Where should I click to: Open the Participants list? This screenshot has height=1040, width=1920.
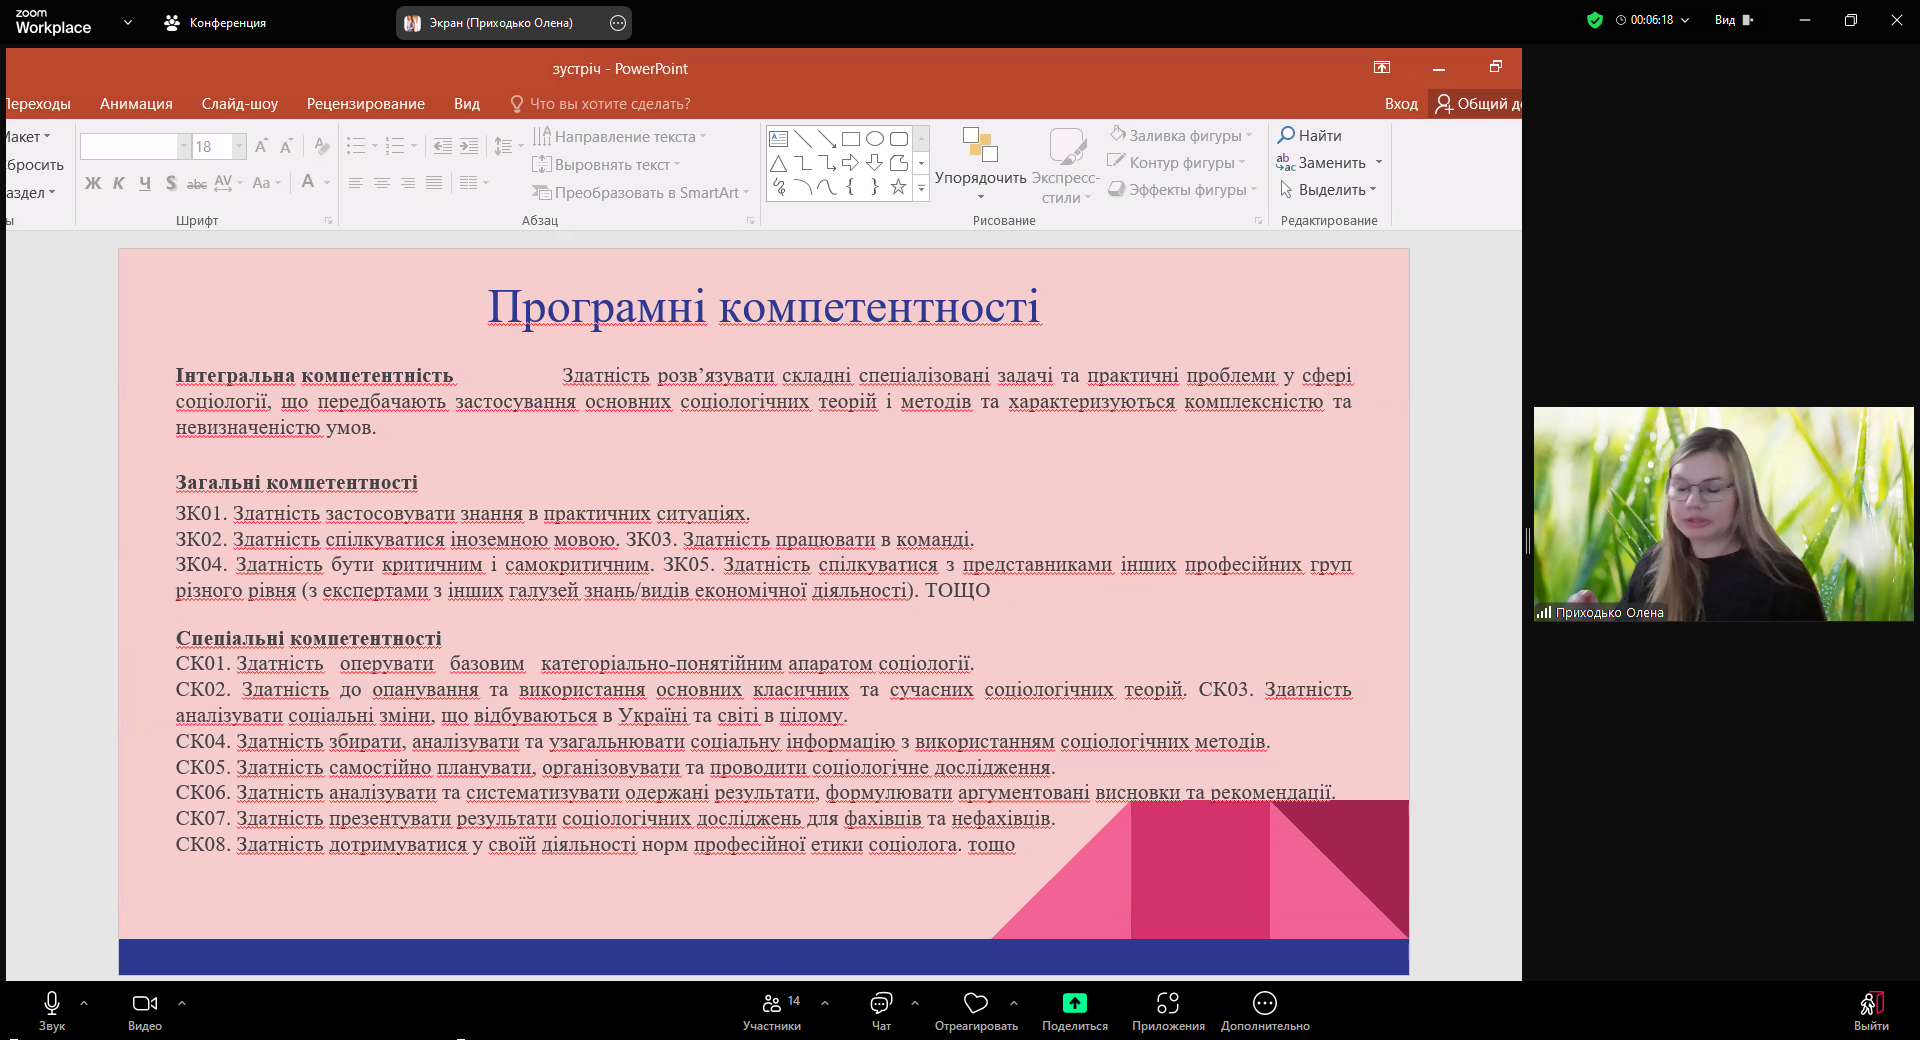coord(772,1004)
